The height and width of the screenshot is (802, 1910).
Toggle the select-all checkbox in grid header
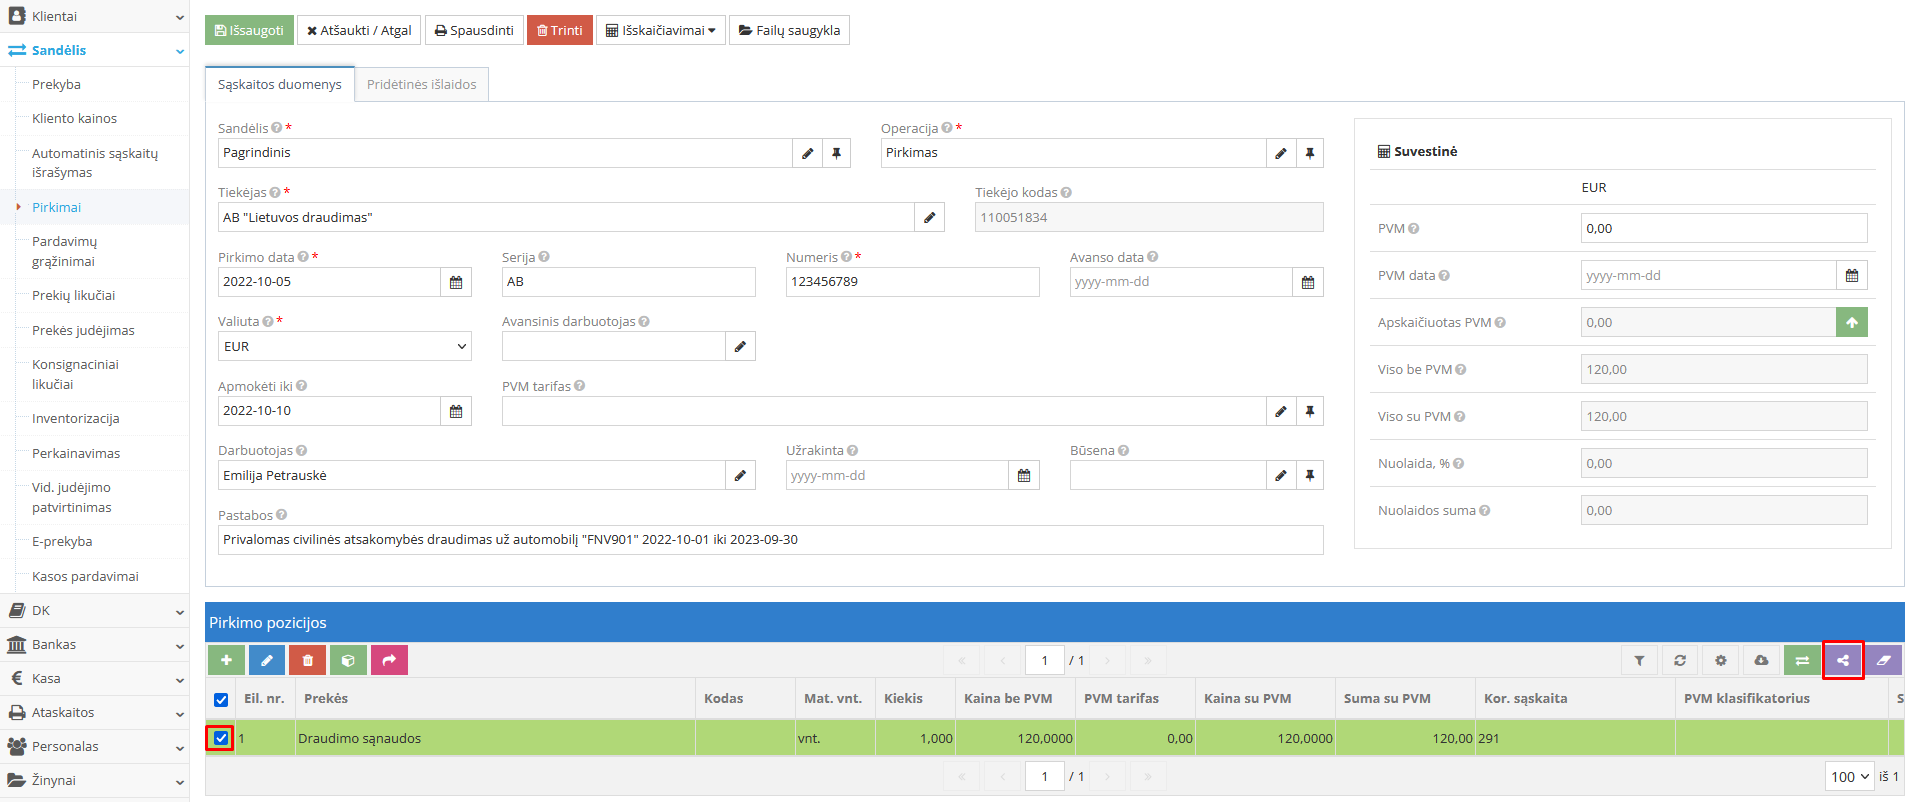tap(221, 699)
